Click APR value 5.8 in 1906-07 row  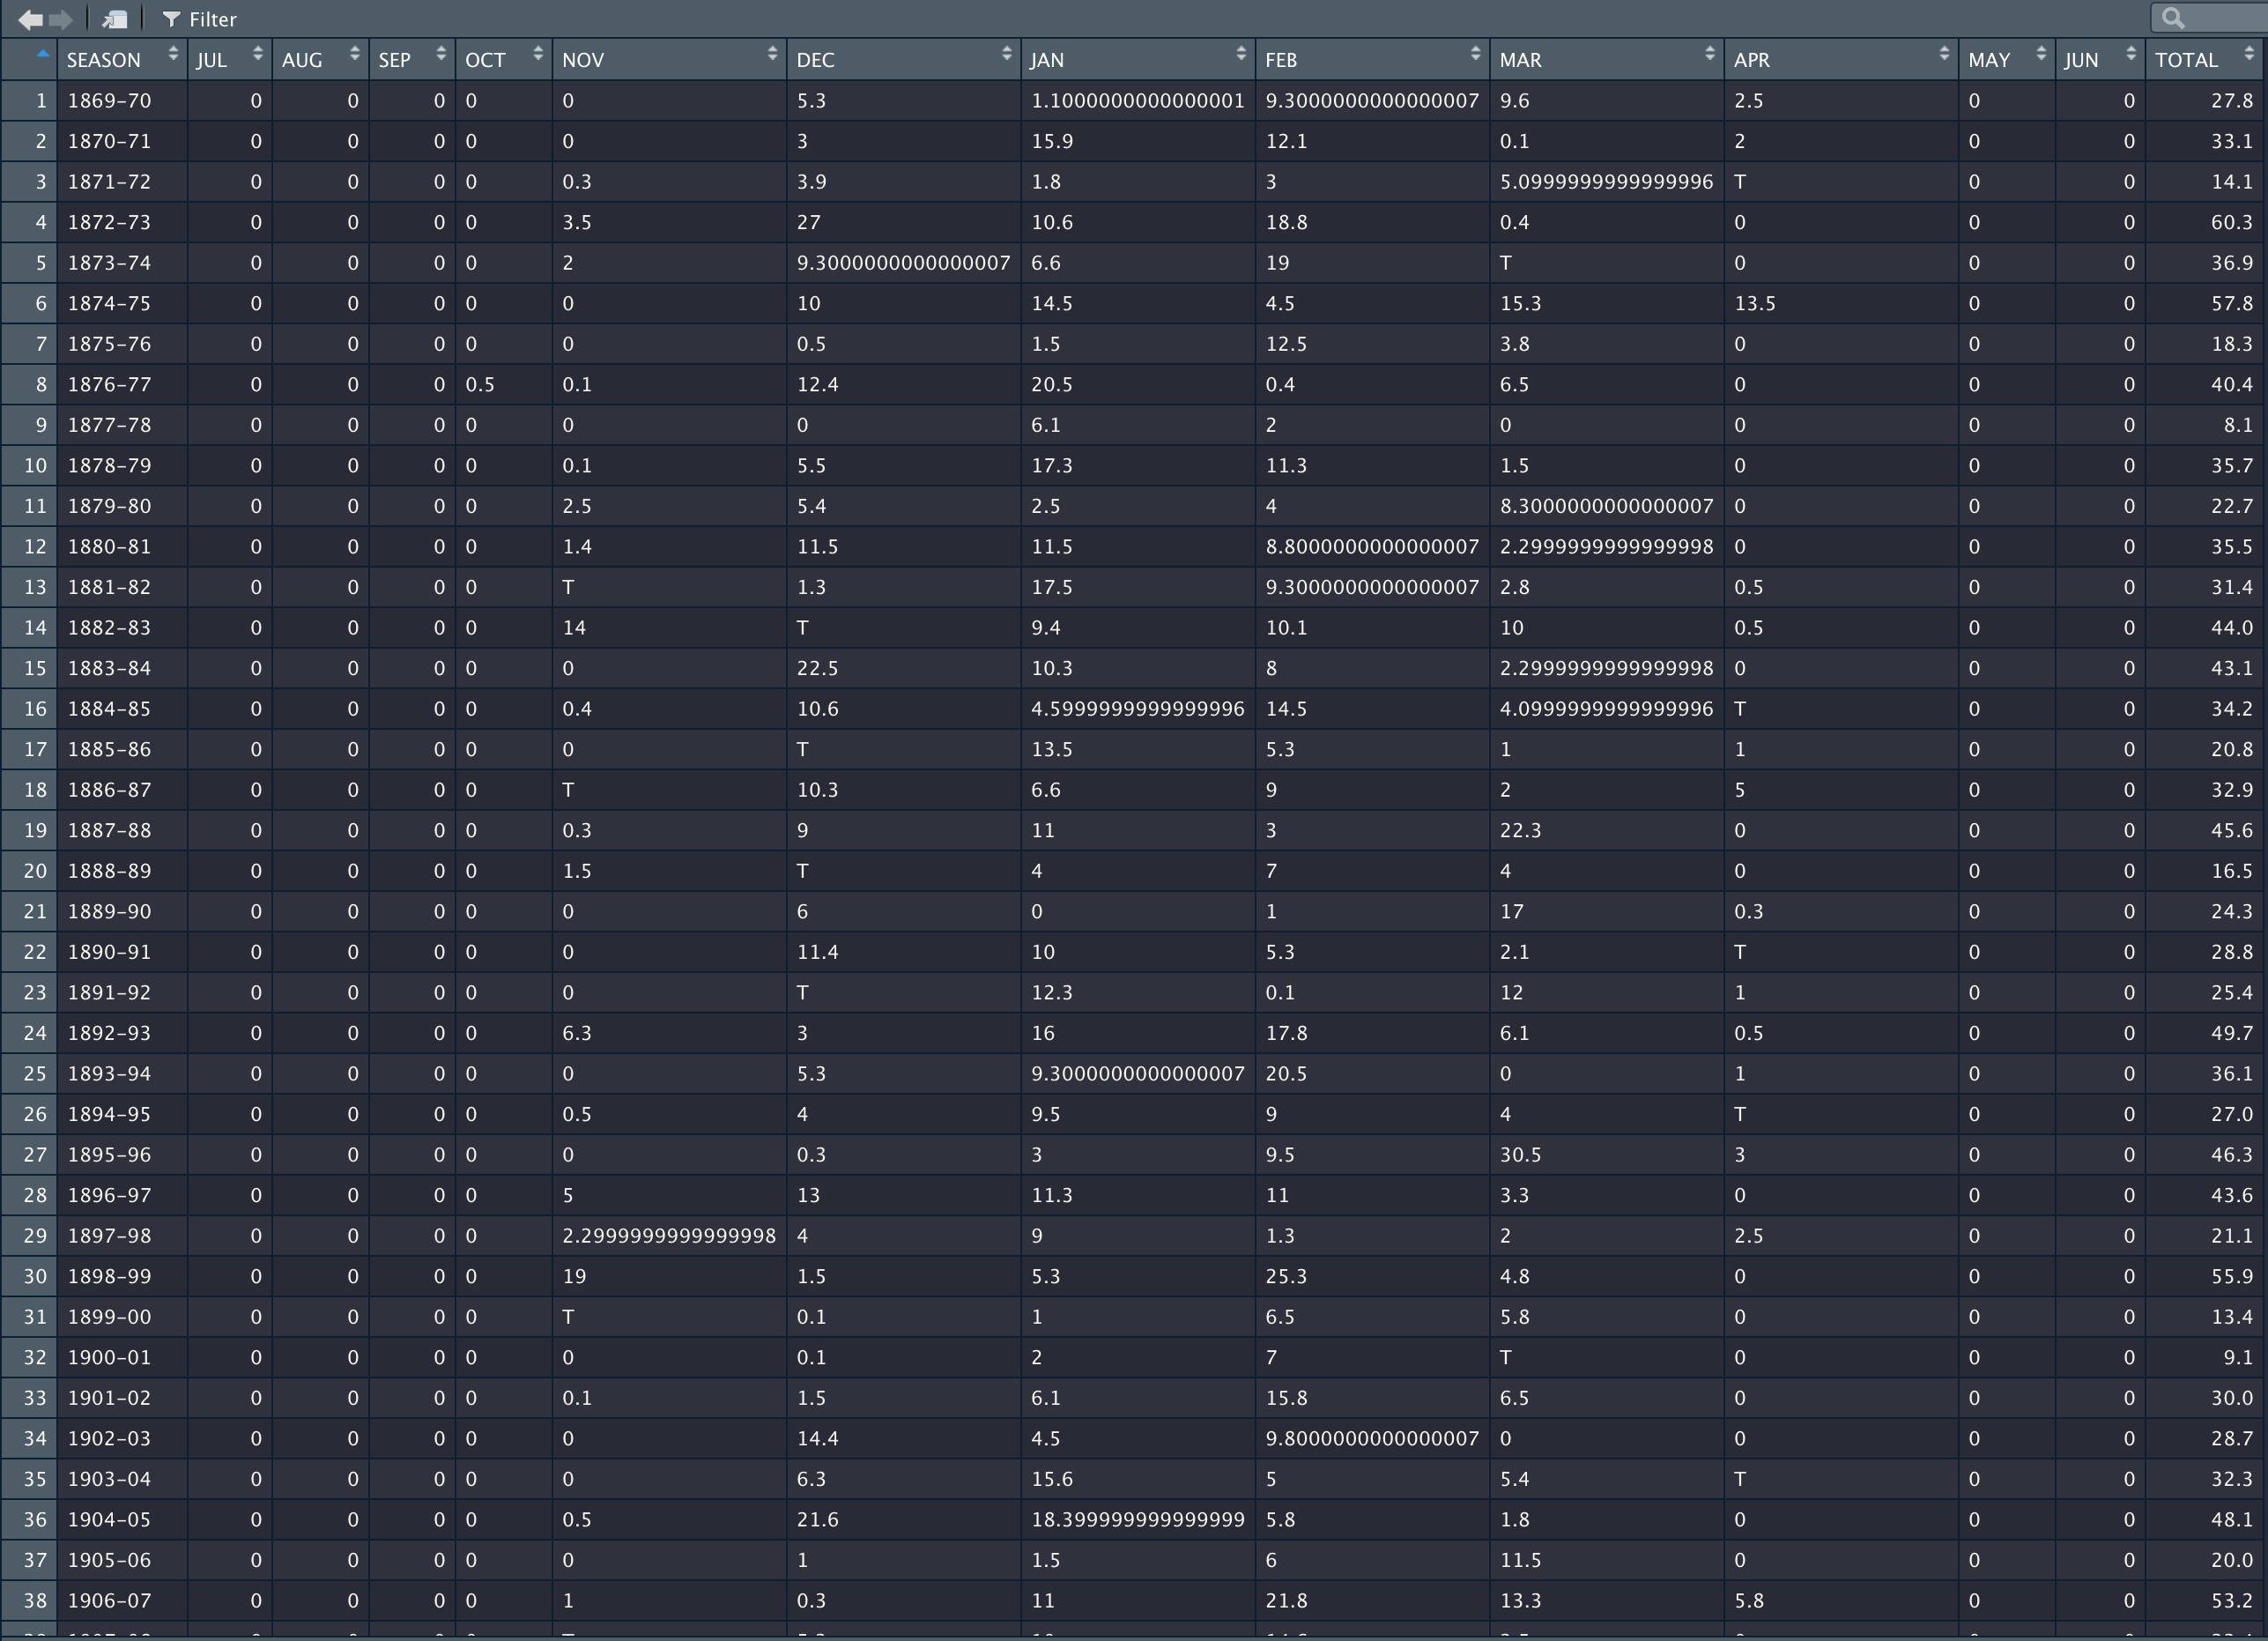[x=1749, y=1601]
